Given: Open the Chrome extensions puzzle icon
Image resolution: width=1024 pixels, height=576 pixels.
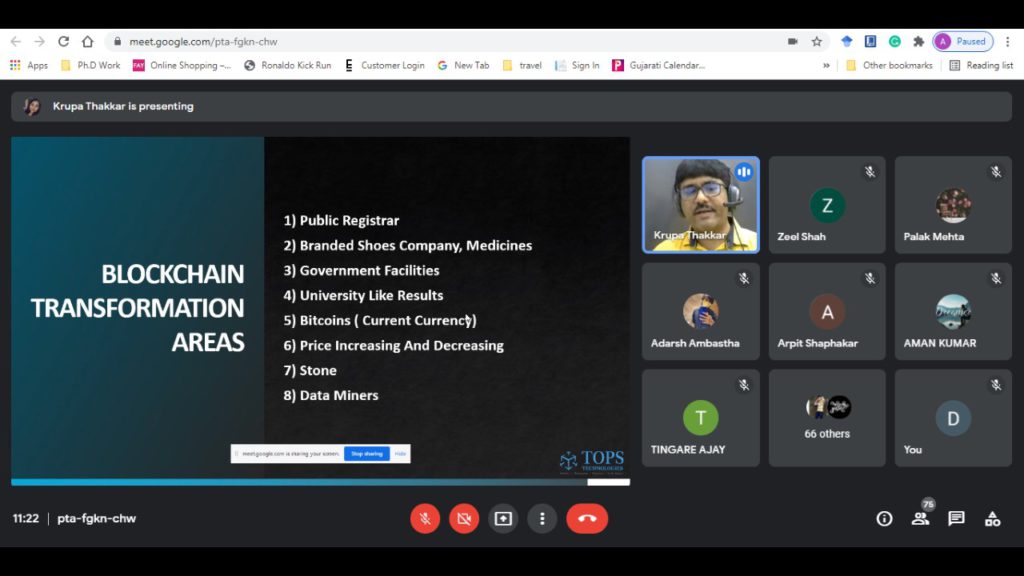Looking at the screenshot, I should (918, 42).
